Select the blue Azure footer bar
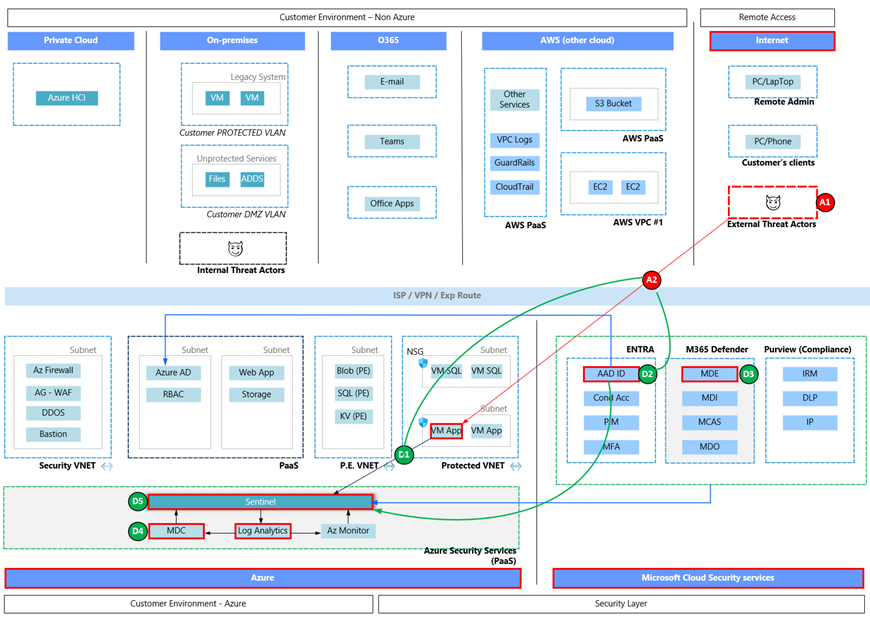This screenshot has width=870, height=618. [262, 578]
